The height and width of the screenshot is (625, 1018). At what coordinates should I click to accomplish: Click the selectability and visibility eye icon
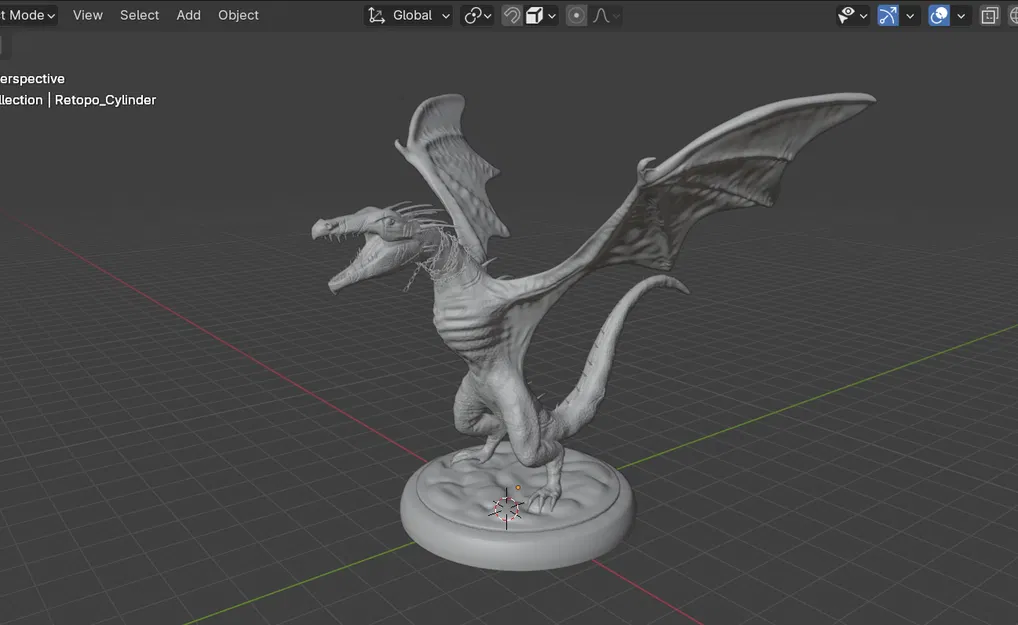tap(845, 14)
